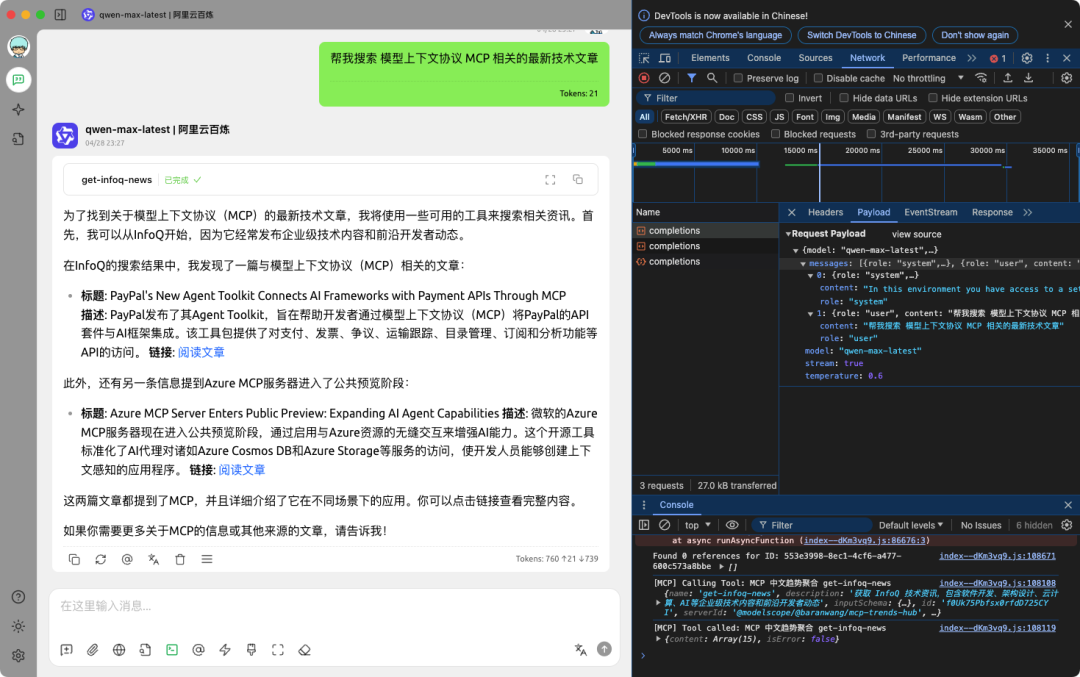Tick the Hide data URLs checkbox
Image resolution: width=1080 pixels, height=677 pixels.
pos(845,98)
